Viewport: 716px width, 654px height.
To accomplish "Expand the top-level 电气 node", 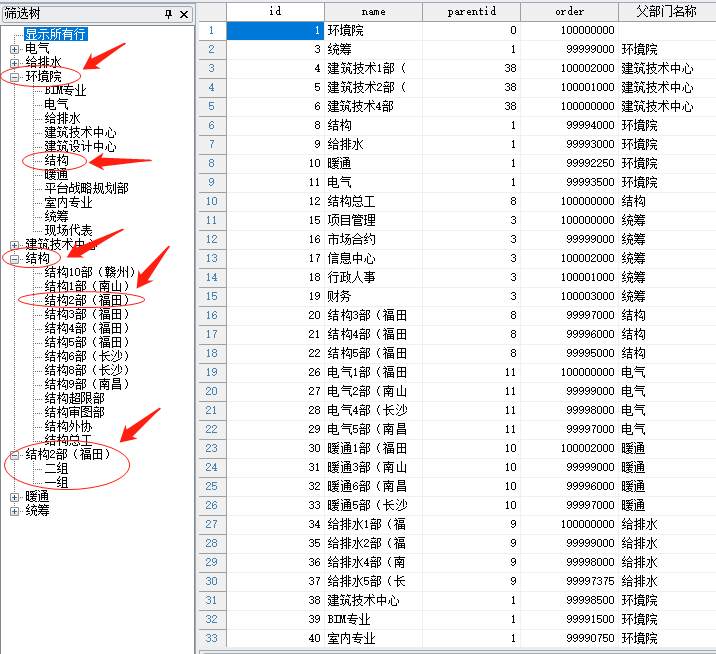I will pos(14,49).
